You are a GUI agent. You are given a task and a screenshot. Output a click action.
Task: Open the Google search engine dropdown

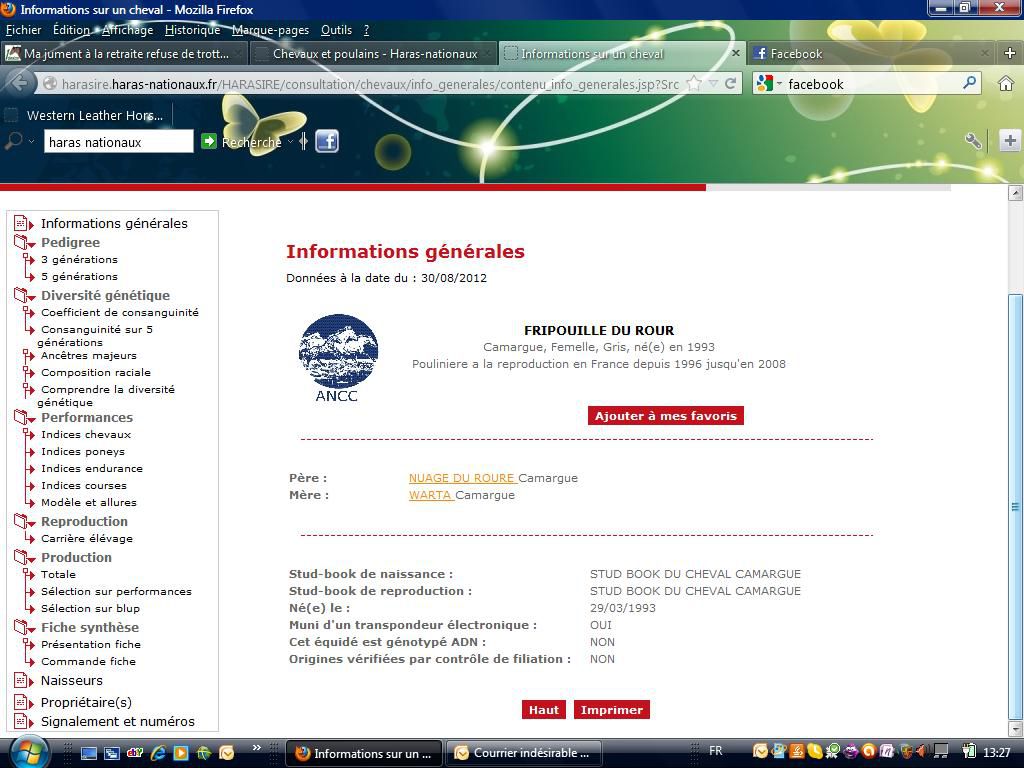click(x=767, y=84)
